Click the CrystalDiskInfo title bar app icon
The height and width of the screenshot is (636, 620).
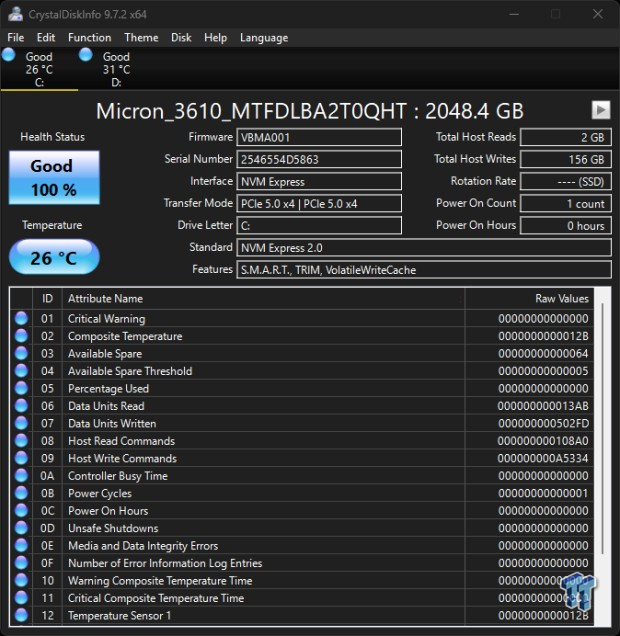click(x=16, y=14)
